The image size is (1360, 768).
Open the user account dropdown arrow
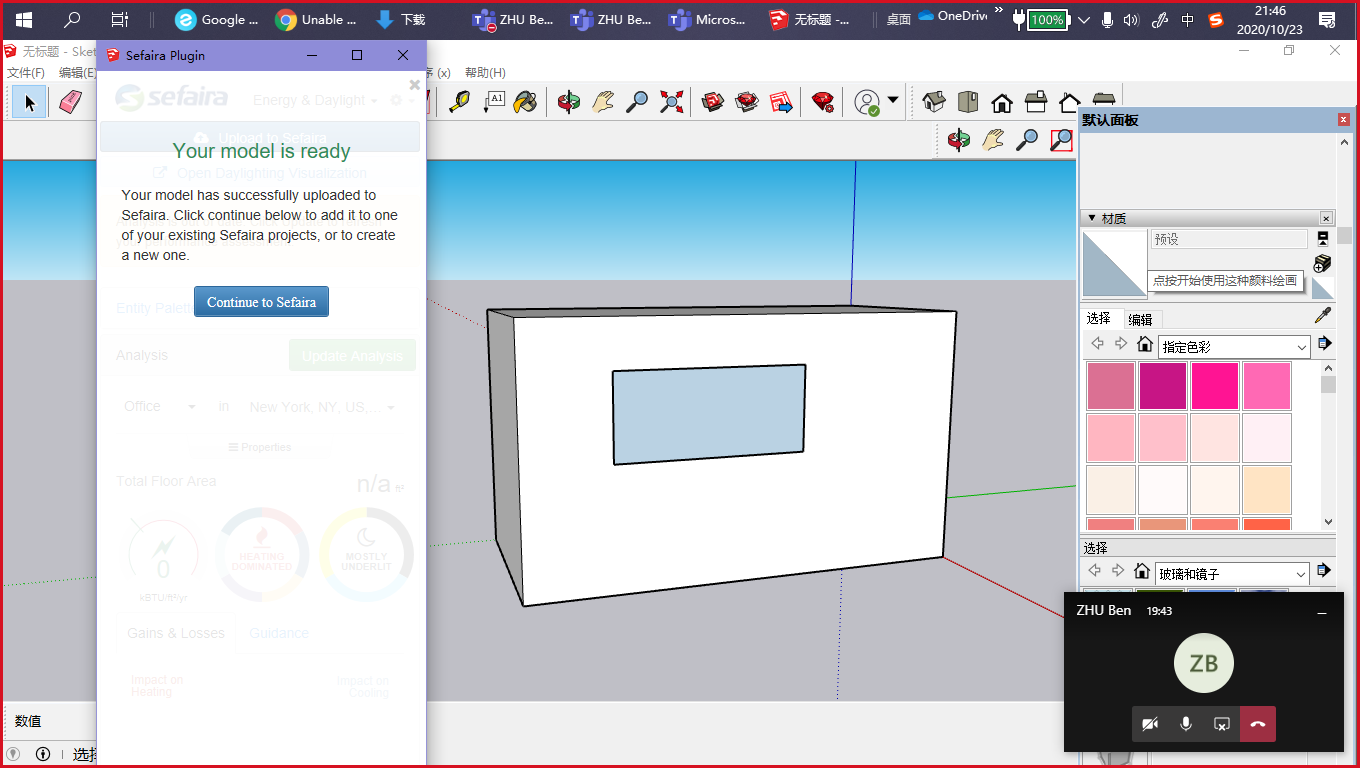pyautogui.click(x=892, y=100)
